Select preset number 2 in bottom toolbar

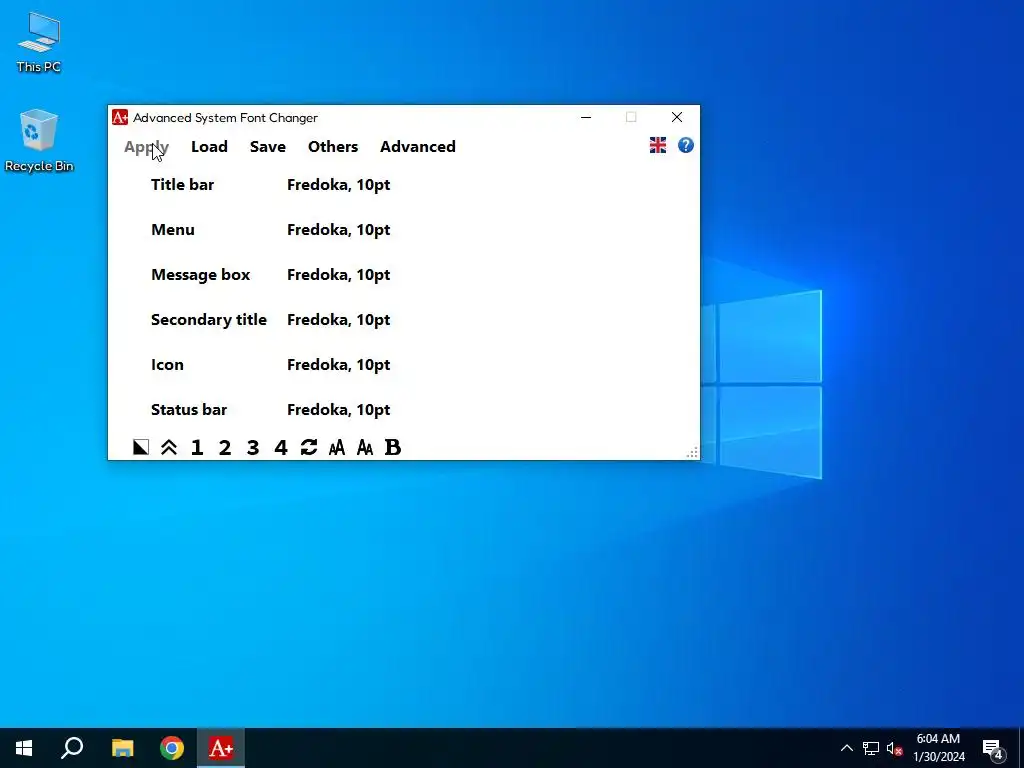click(x=225, y=447)
